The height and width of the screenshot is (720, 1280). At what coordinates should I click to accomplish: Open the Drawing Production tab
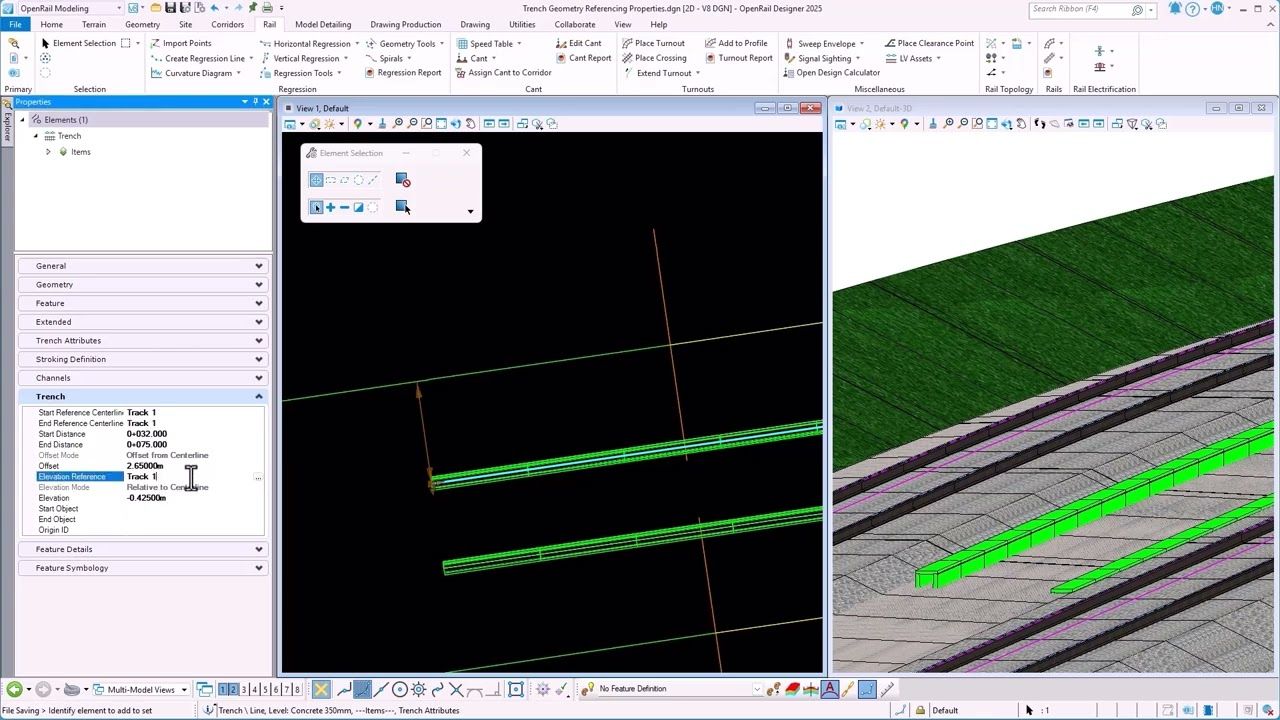point(405,24)
